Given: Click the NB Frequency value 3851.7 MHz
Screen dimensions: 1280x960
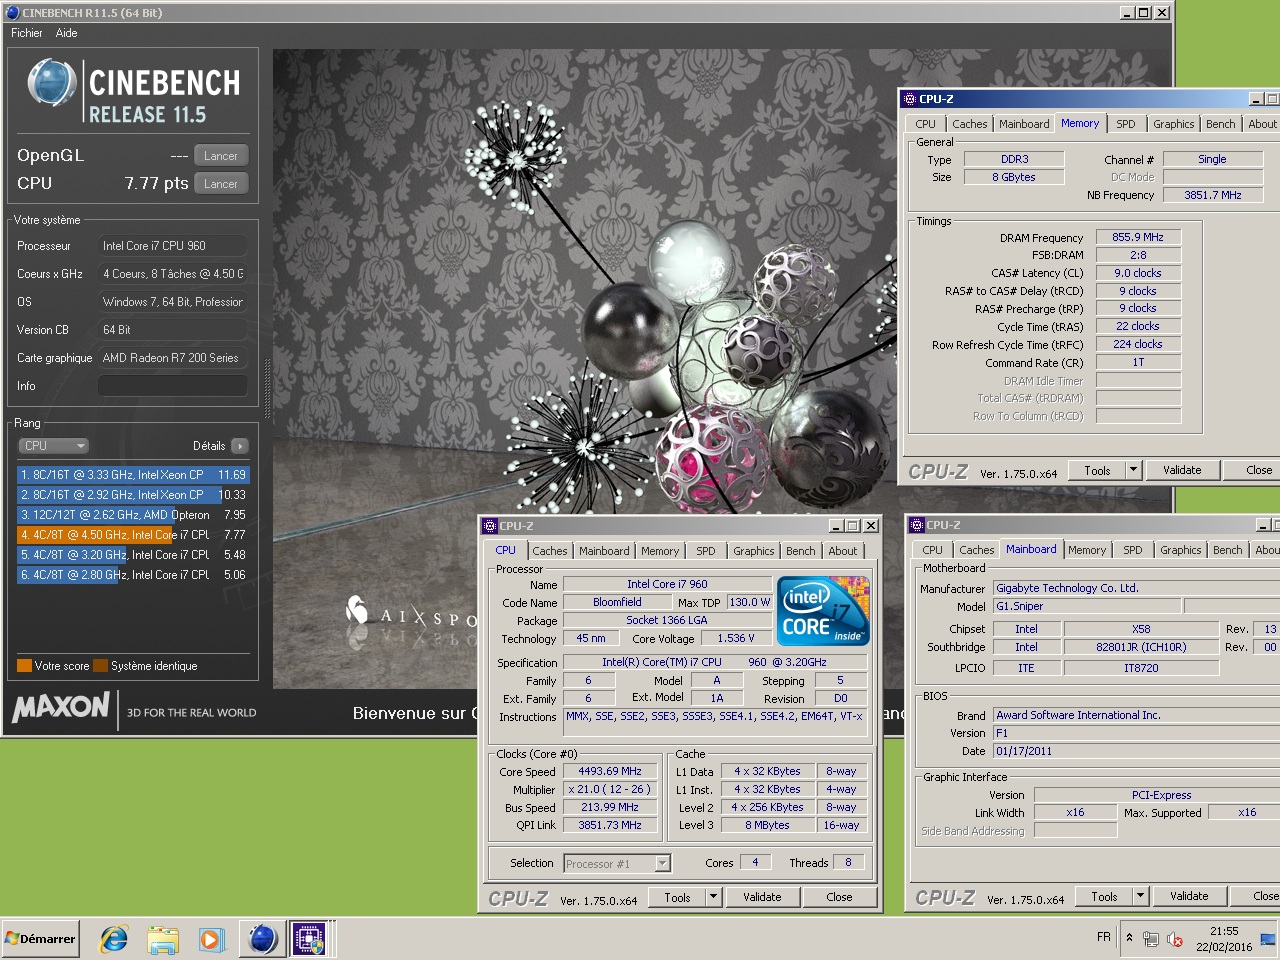Looking at the screenshot, I should click(1213, 195).
